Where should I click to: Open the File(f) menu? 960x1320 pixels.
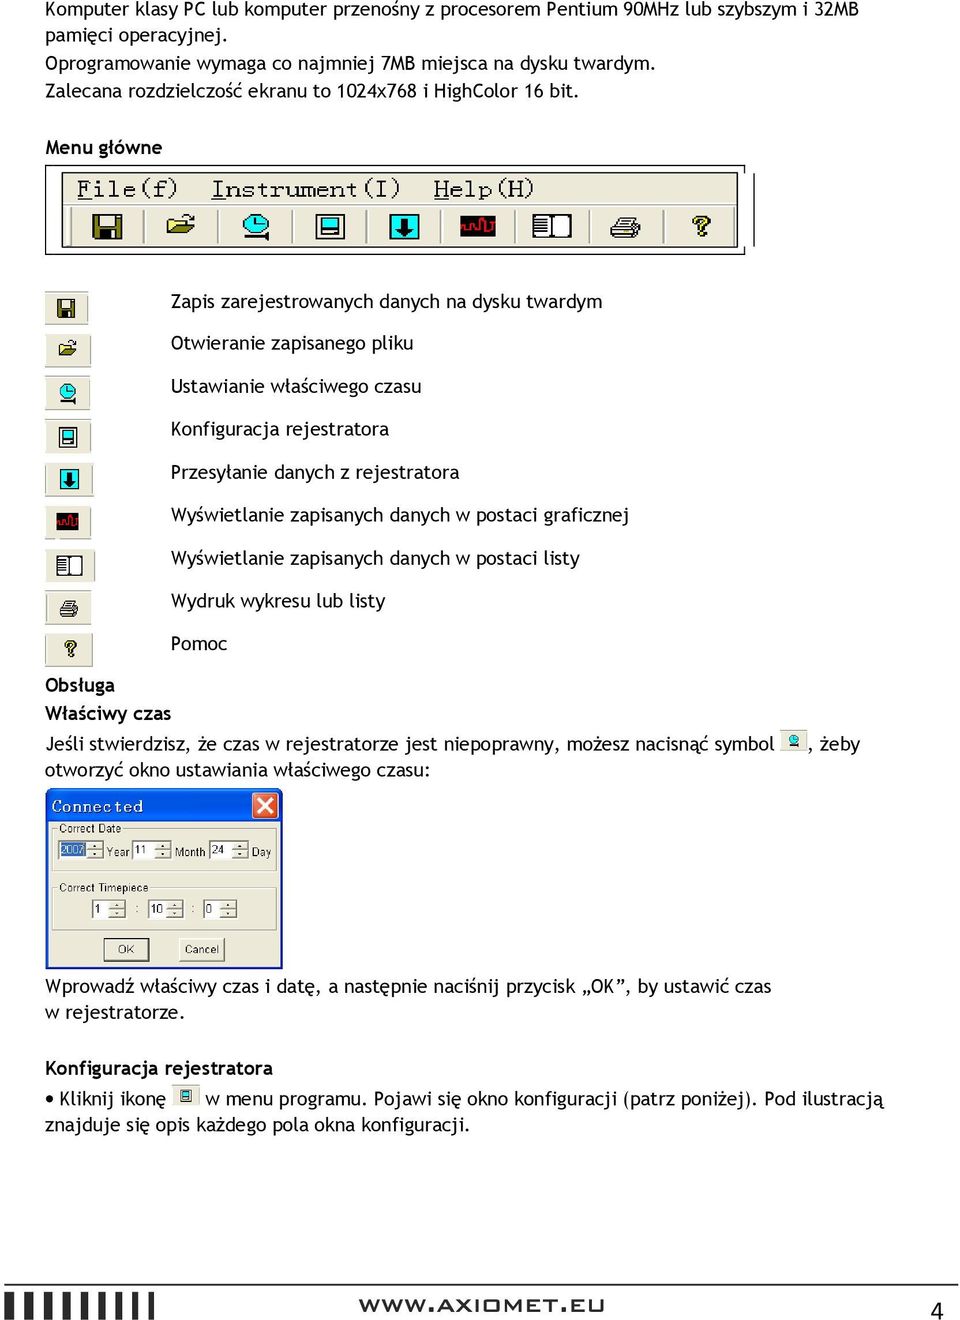(x=127, y=189)
